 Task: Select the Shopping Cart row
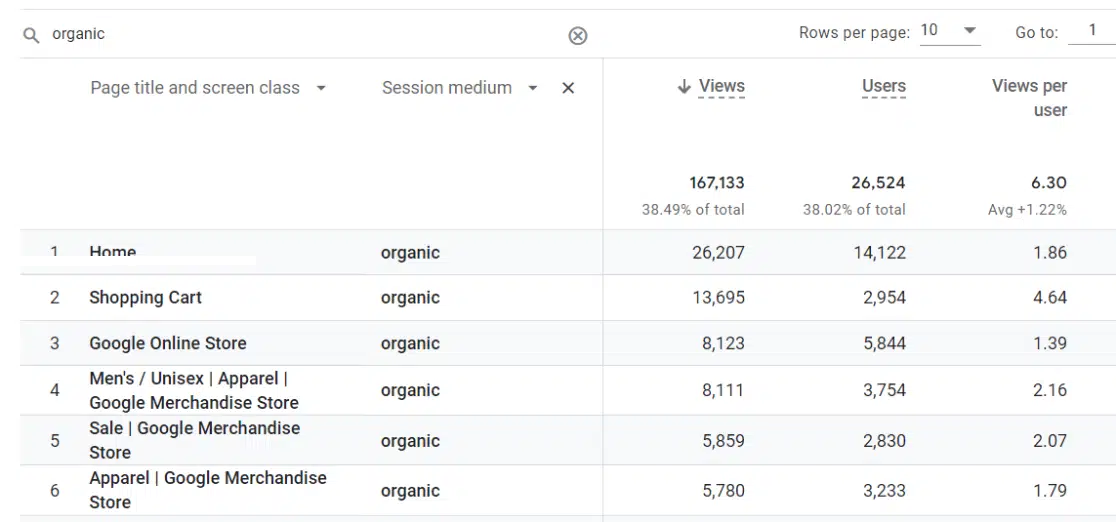tap(146, 298)
